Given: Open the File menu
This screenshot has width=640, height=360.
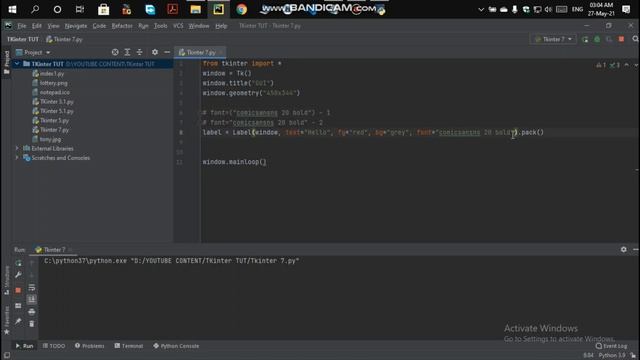Looking at the screenshot, I should click(x=22, y=26).
